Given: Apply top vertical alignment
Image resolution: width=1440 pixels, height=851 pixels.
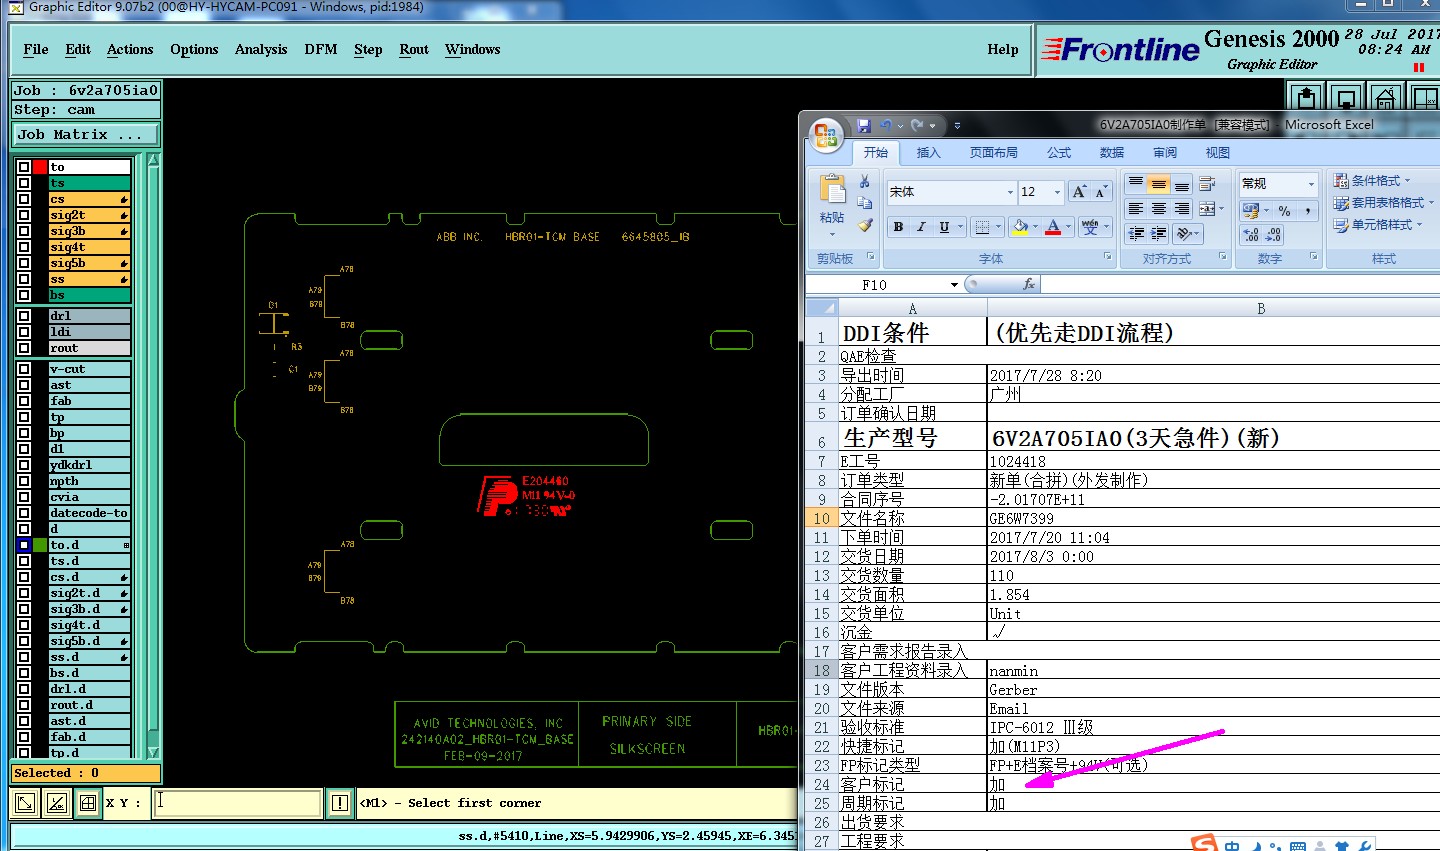Looking at the screenshot, I should [1135, 184].
